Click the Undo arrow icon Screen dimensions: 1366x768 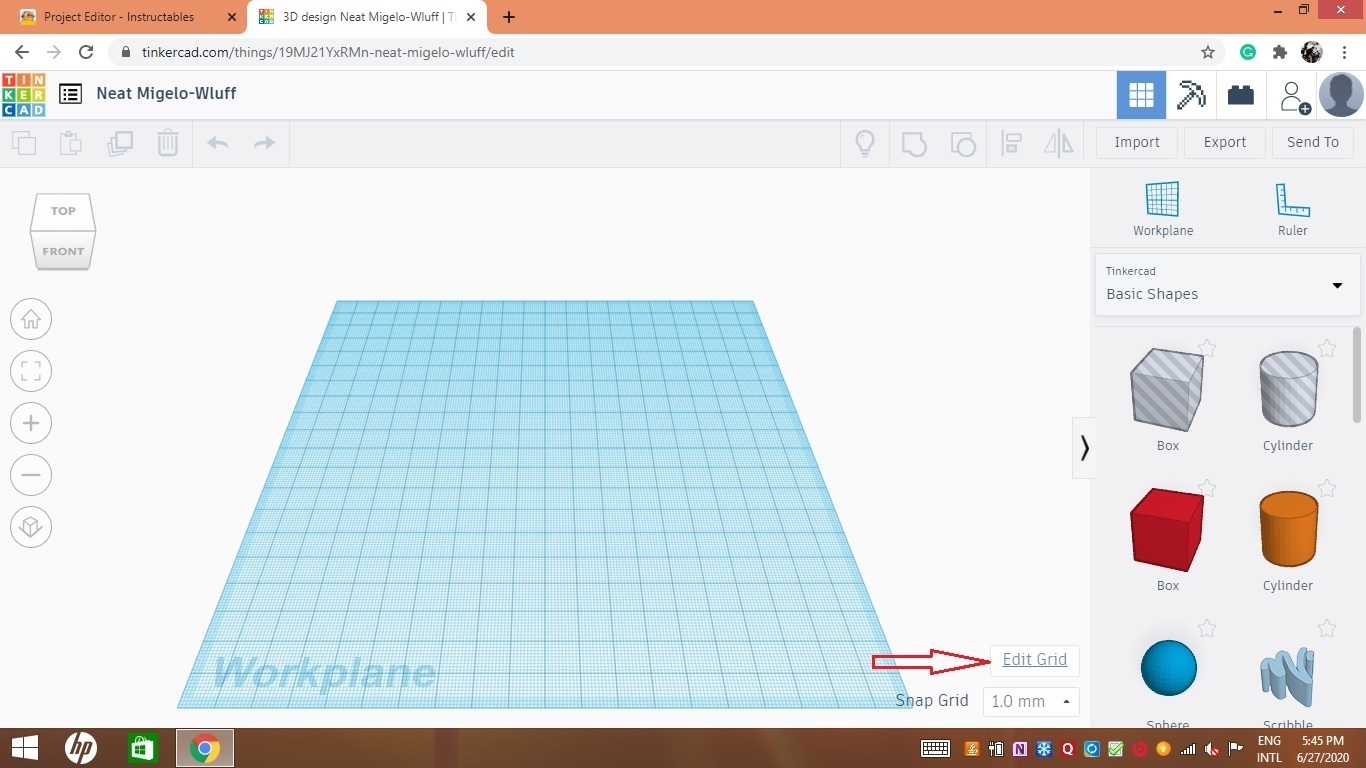point(217,143)
